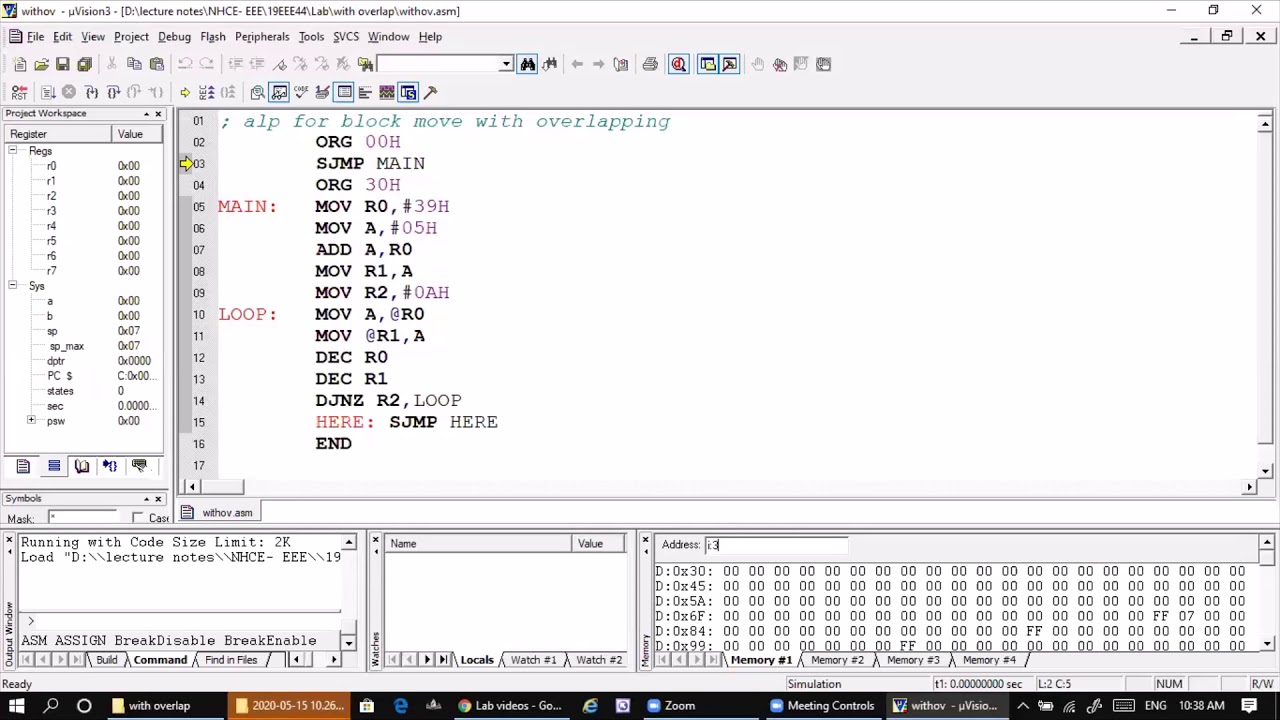Click the Open file icon
The height and width of the screenshot is (720, 1280).
pos(41,64)
